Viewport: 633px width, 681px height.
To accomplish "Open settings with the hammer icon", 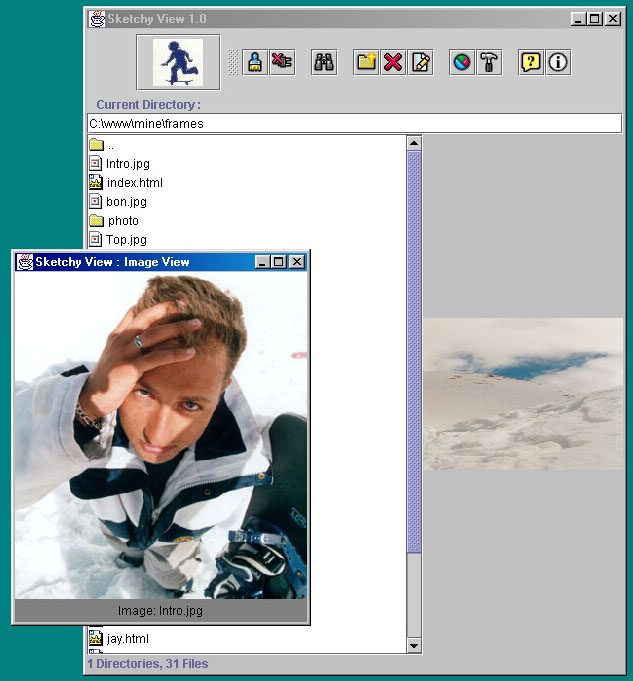I will [x=488, y=62].
